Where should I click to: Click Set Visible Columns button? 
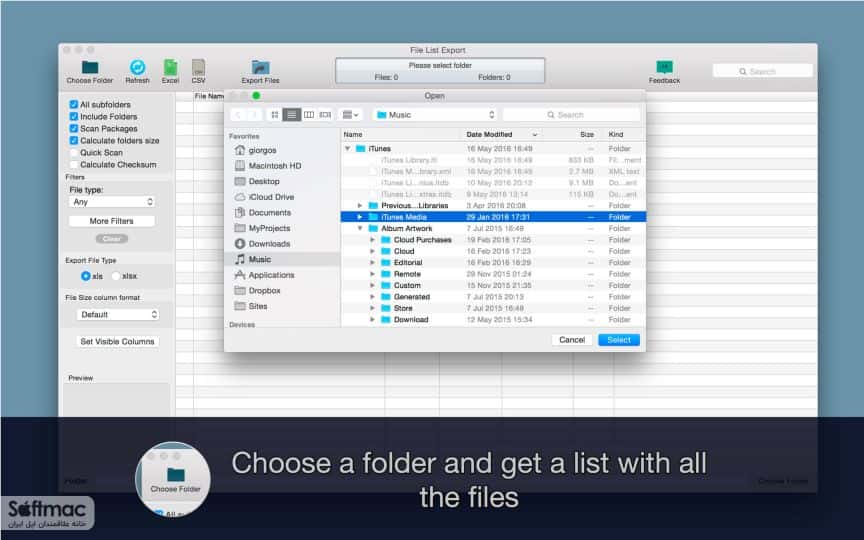(x=117, y=342)
